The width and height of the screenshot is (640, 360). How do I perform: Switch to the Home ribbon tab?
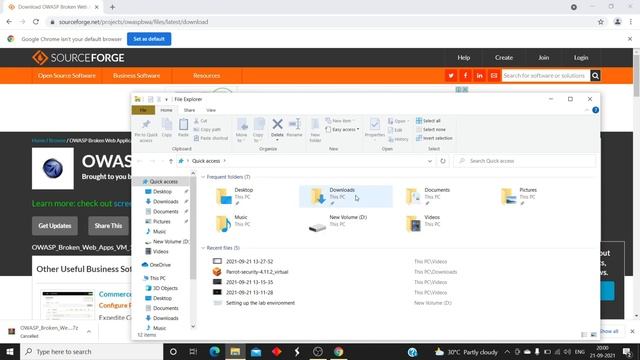tap(166, 110)
